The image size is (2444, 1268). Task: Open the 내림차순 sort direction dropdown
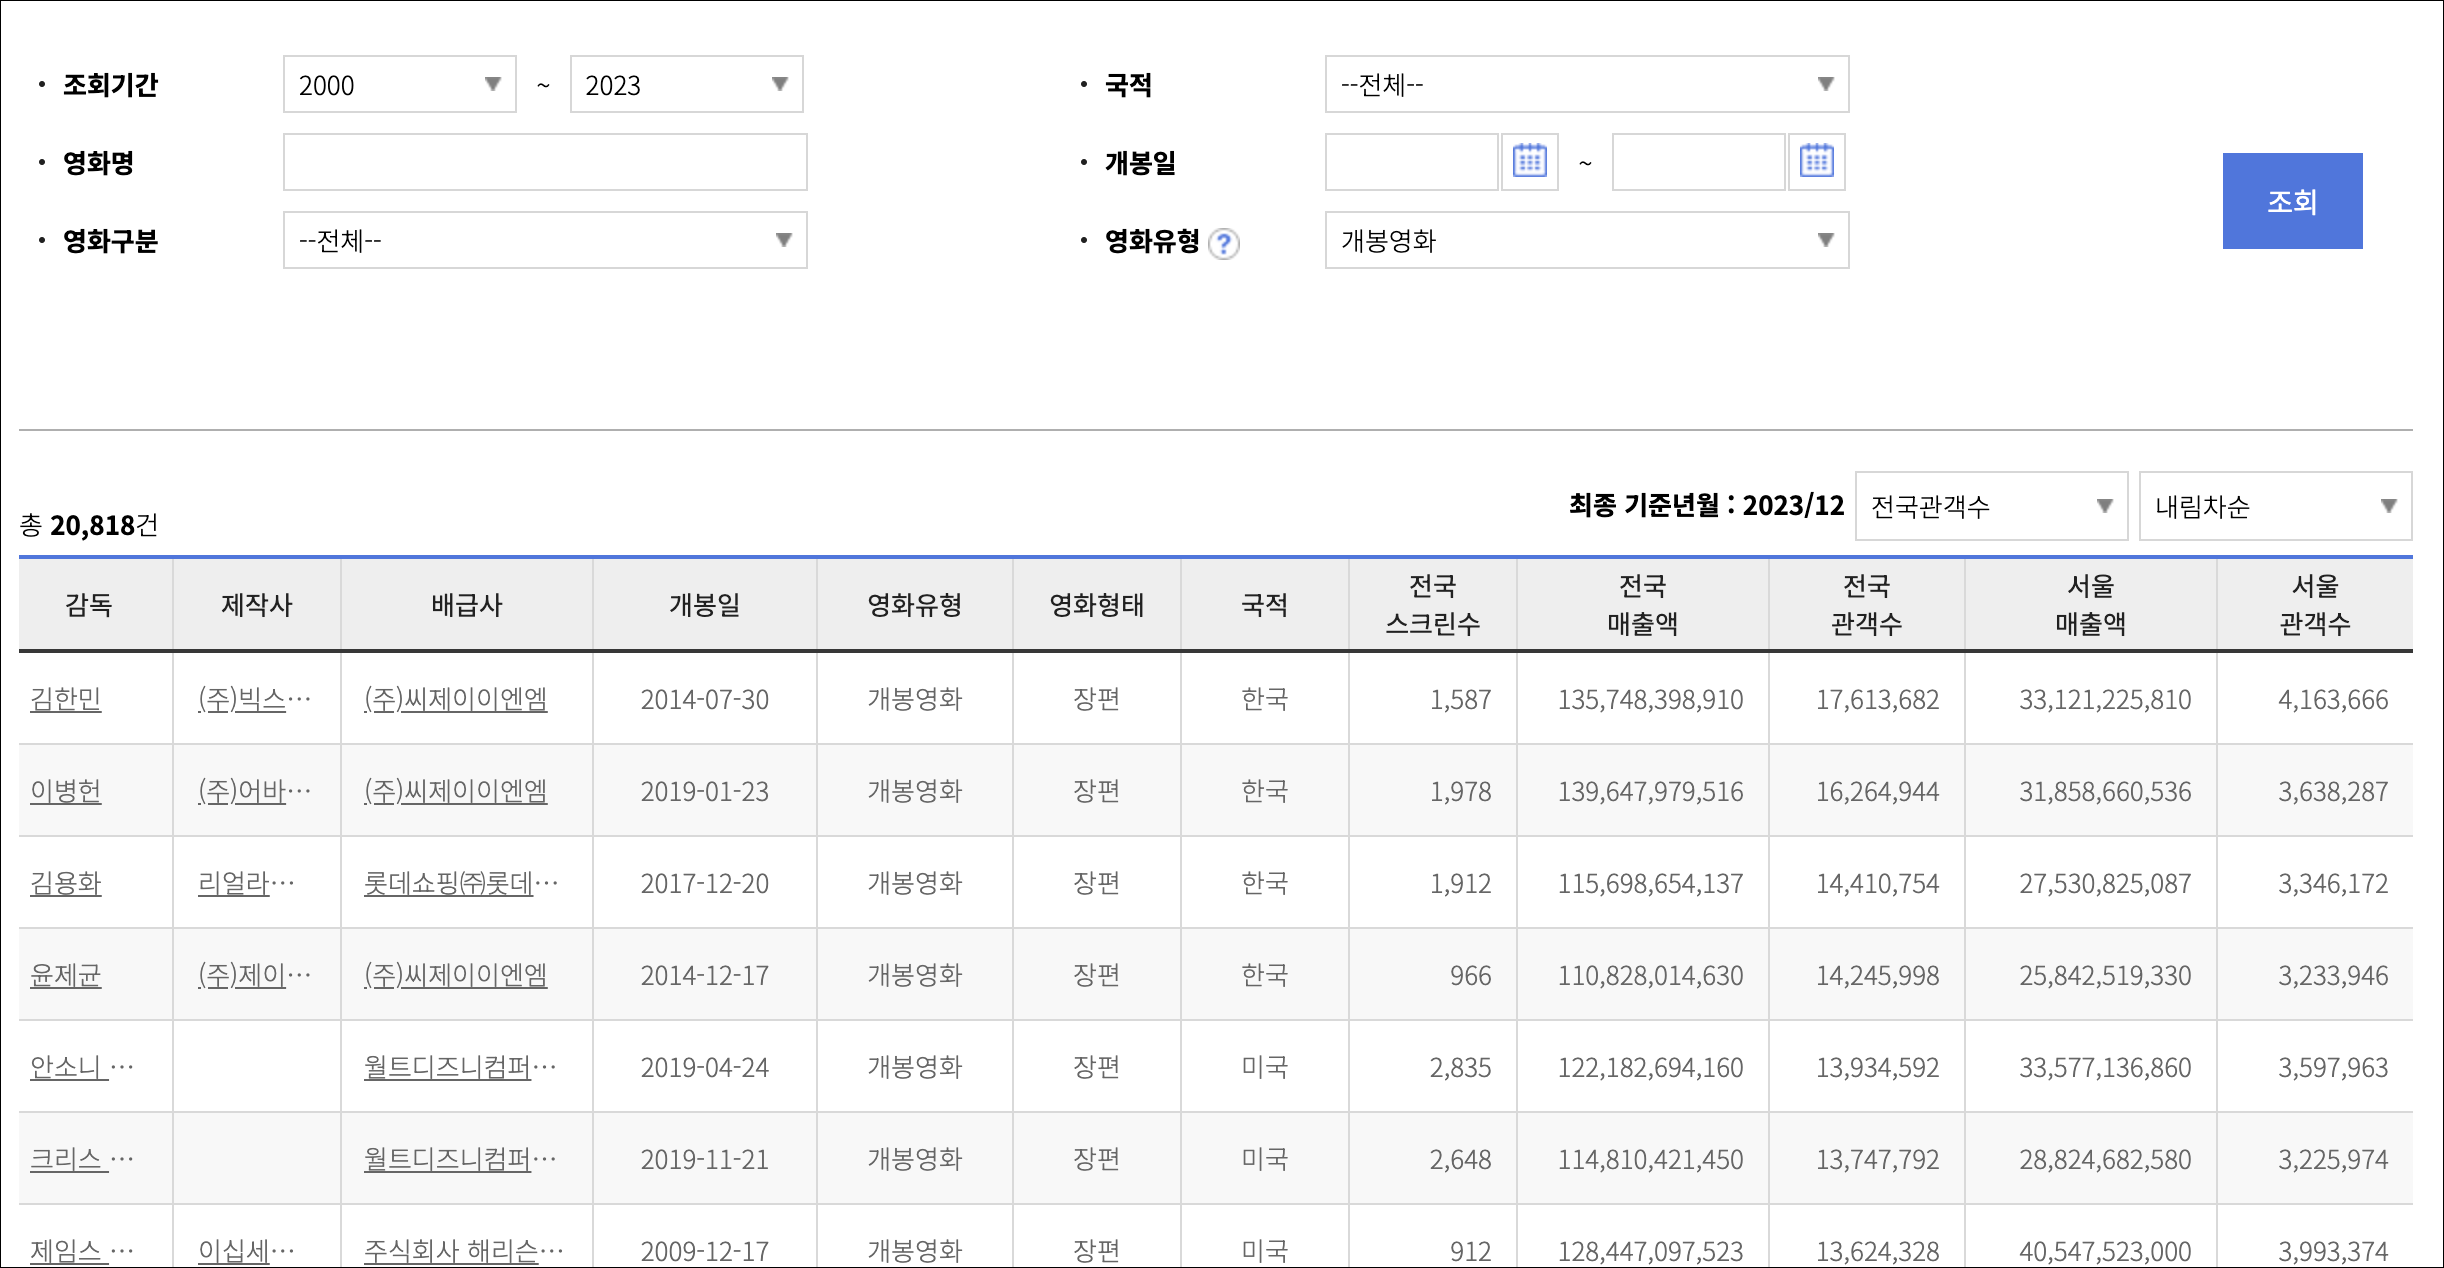pos(2275,507)
